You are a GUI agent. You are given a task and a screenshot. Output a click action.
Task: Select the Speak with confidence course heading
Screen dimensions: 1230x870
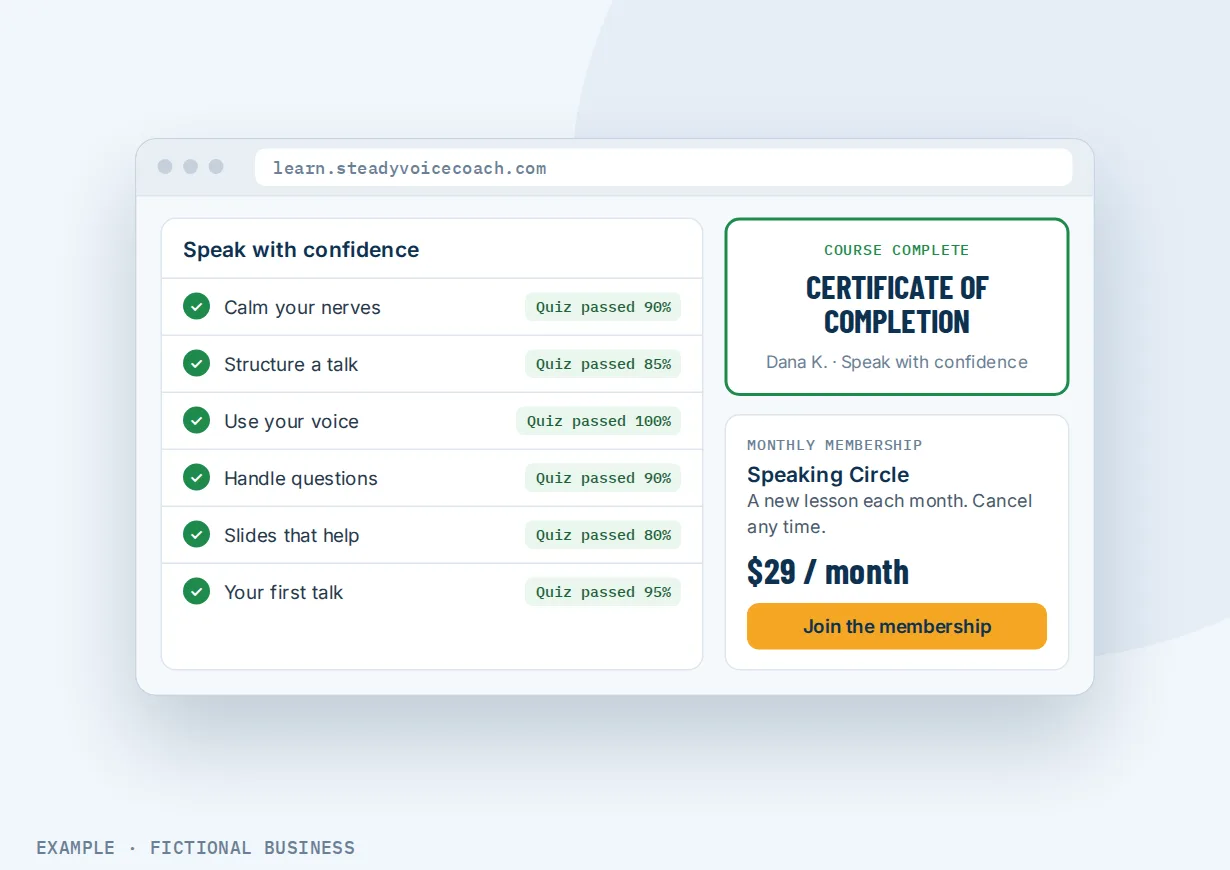pos(301,250)
